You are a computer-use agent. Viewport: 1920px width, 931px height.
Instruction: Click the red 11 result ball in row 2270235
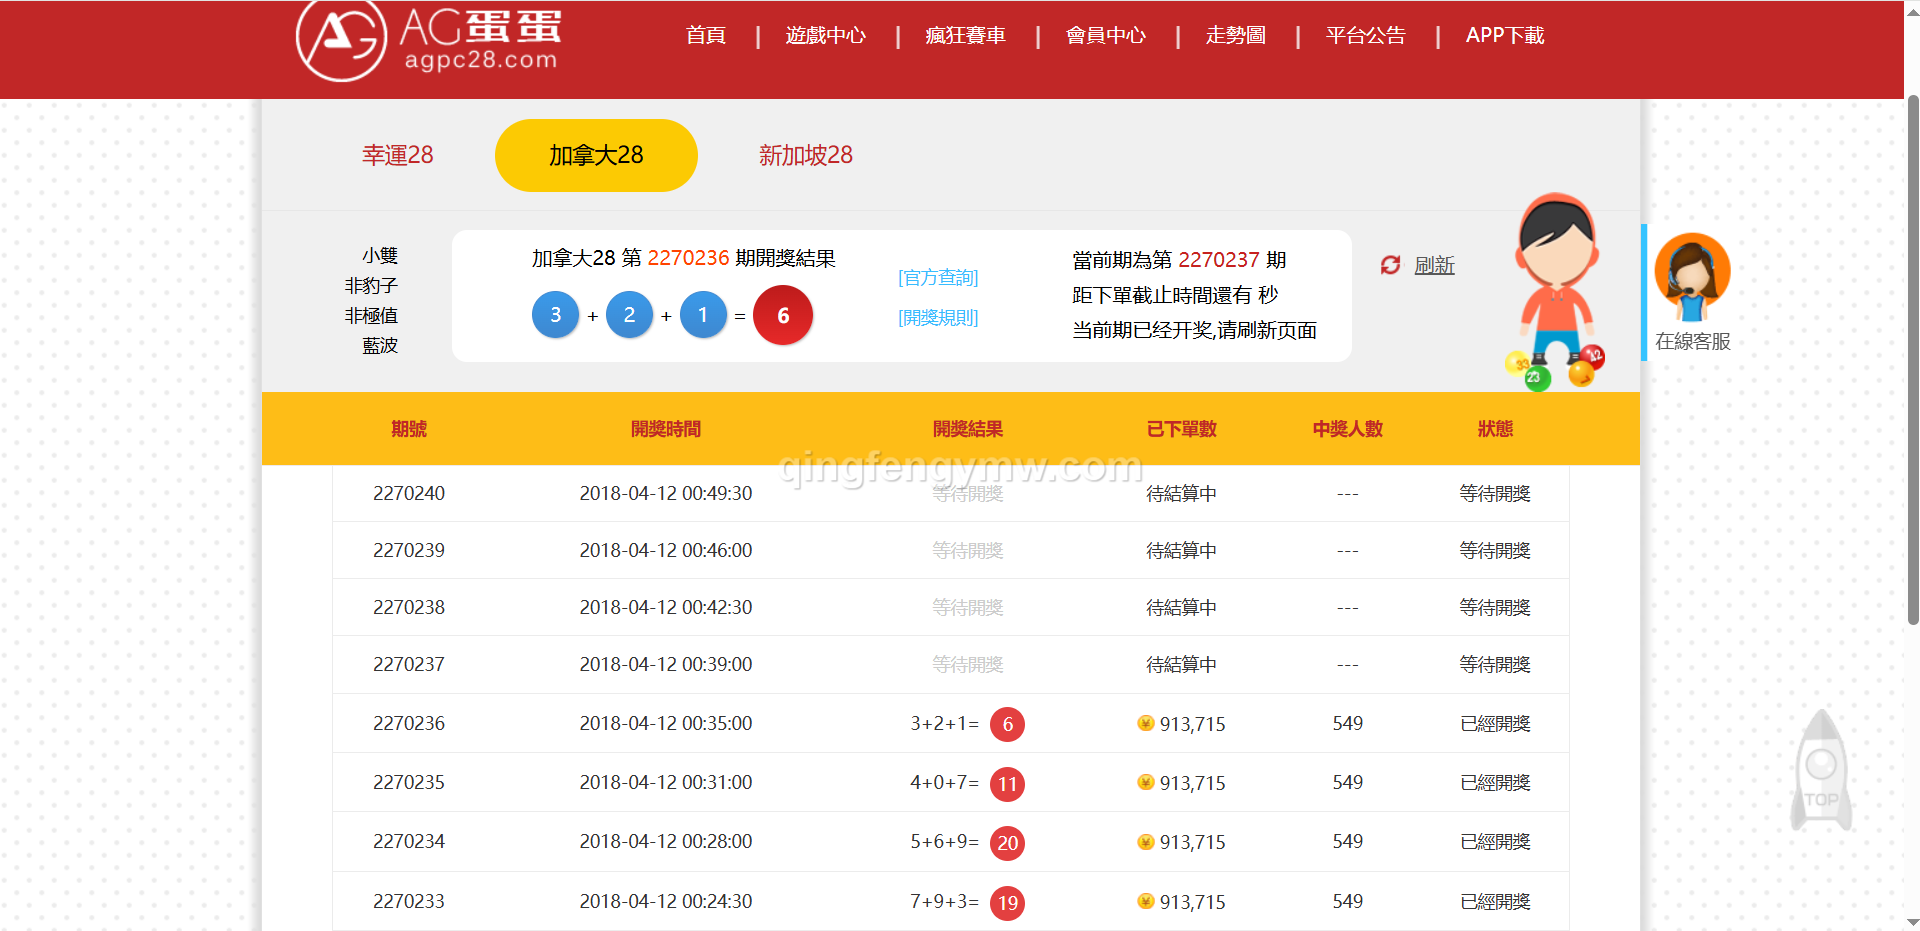[1007, 784]
